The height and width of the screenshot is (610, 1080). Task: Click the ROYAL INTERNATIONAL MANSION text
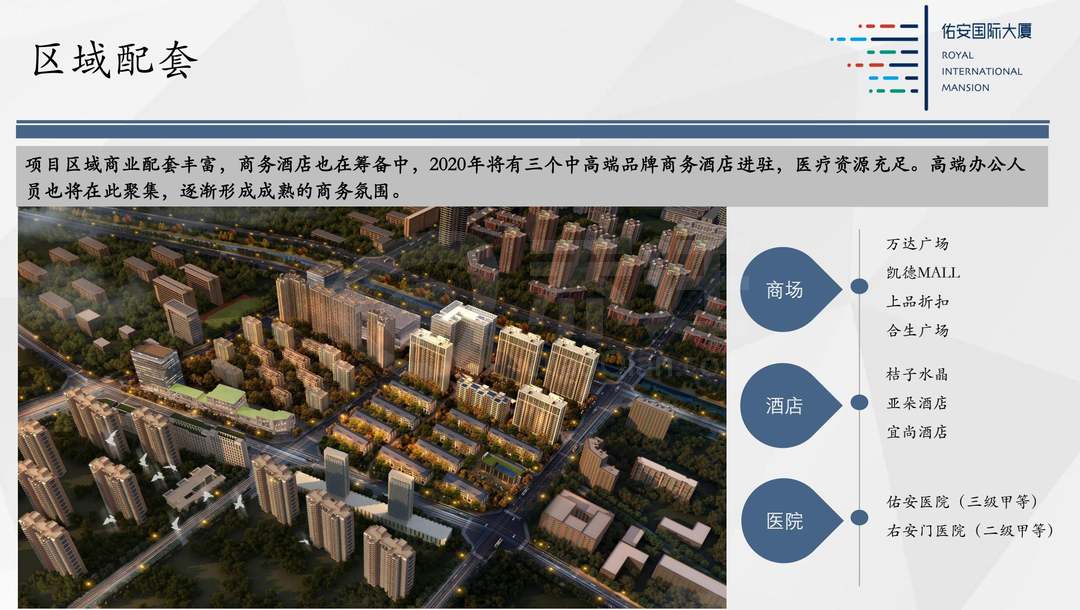[x=982, y=71]
